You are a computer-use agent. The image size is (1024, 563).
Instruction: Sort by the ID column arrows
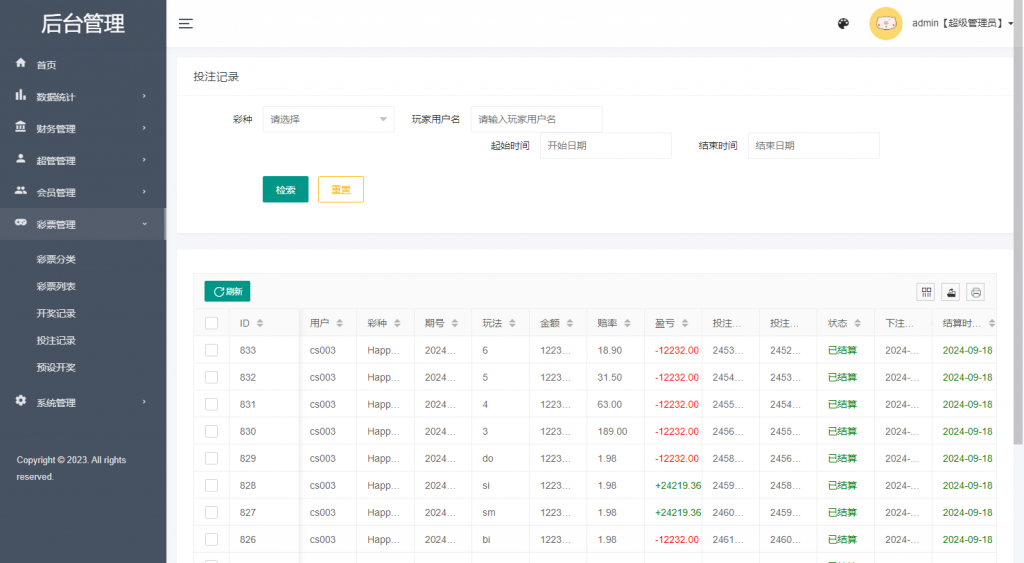coord(260,323)
